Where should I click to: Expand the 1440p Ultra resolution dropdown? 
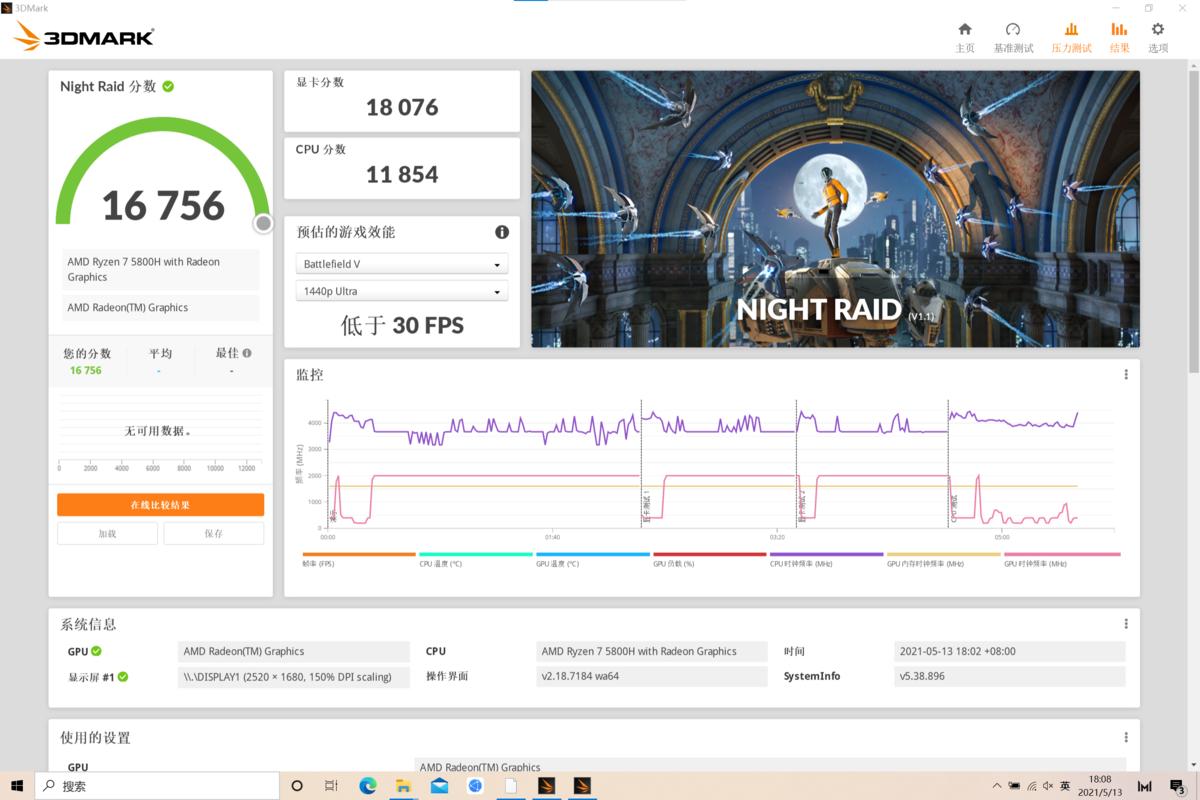[x=402, y=292]
